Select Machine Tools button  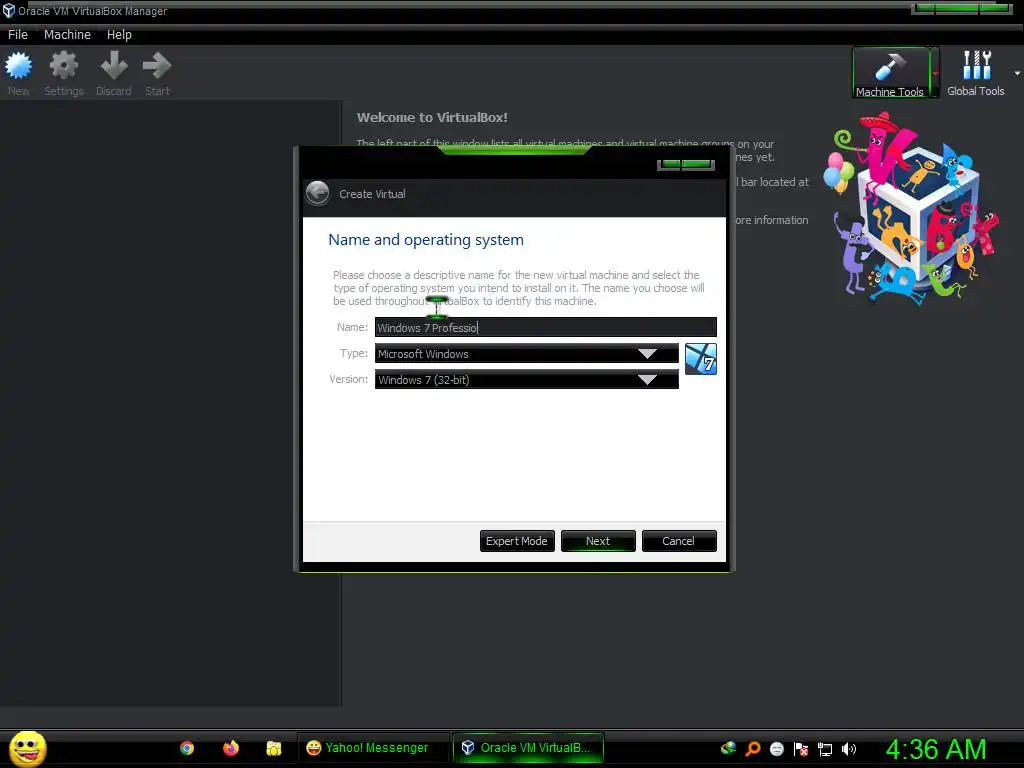coord(889,72)
